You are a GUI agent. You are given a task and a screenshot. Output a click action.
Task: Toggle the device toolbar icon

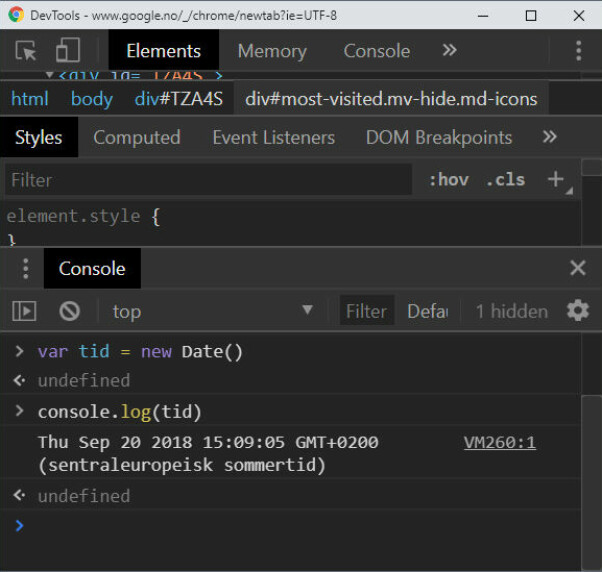pyautogui.click(x=68, y=50)
